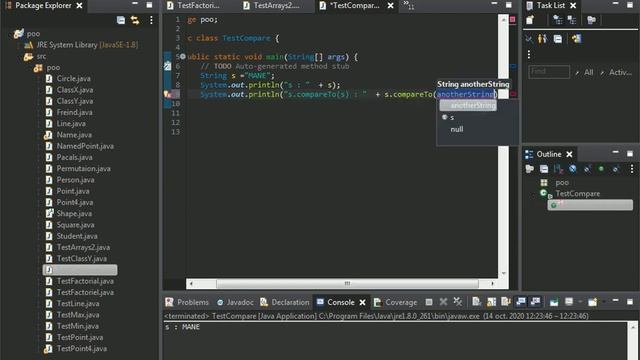Toggle Hide Fields in Outline toolbar

(573, 169)
